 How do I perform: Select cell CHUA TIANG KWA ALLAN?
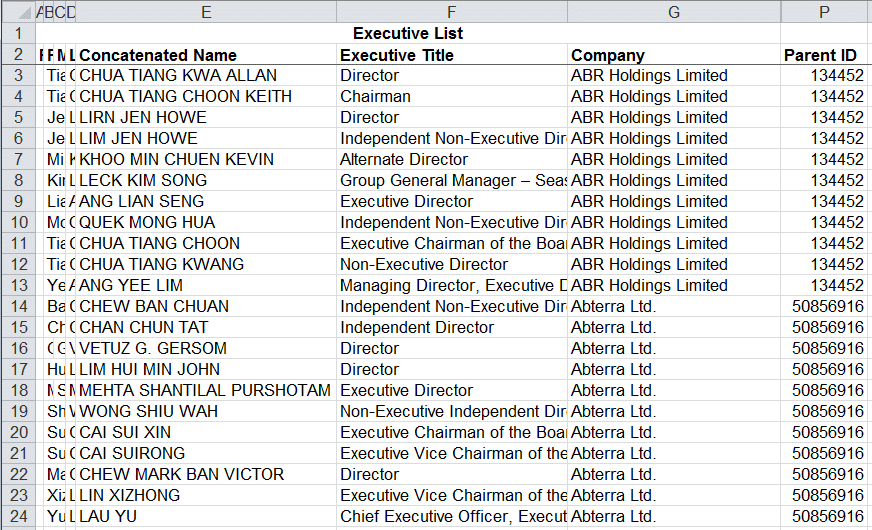click(206, 76)
